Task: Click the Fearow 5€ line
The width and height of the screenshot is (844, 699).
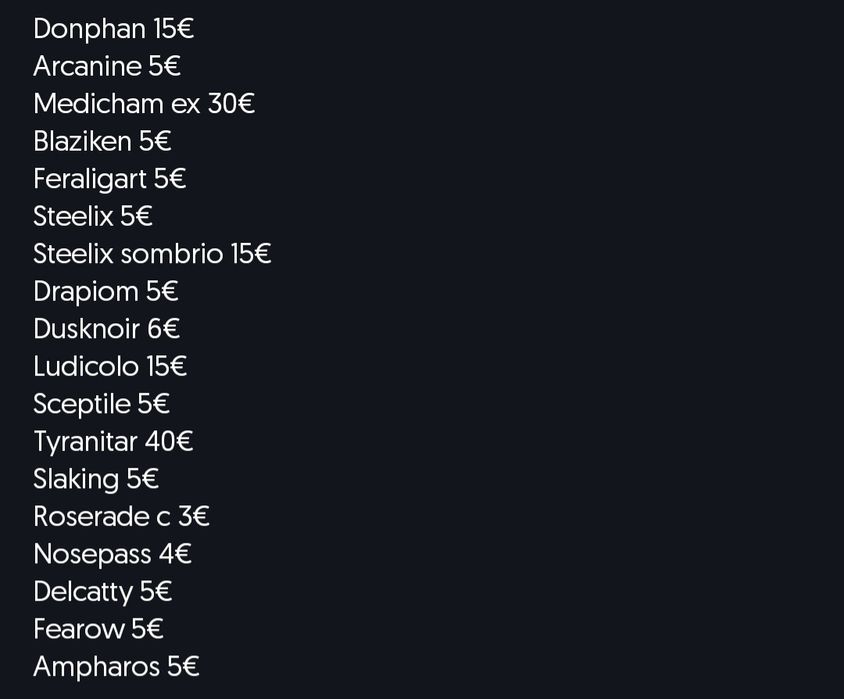Action: pos(98,629)
